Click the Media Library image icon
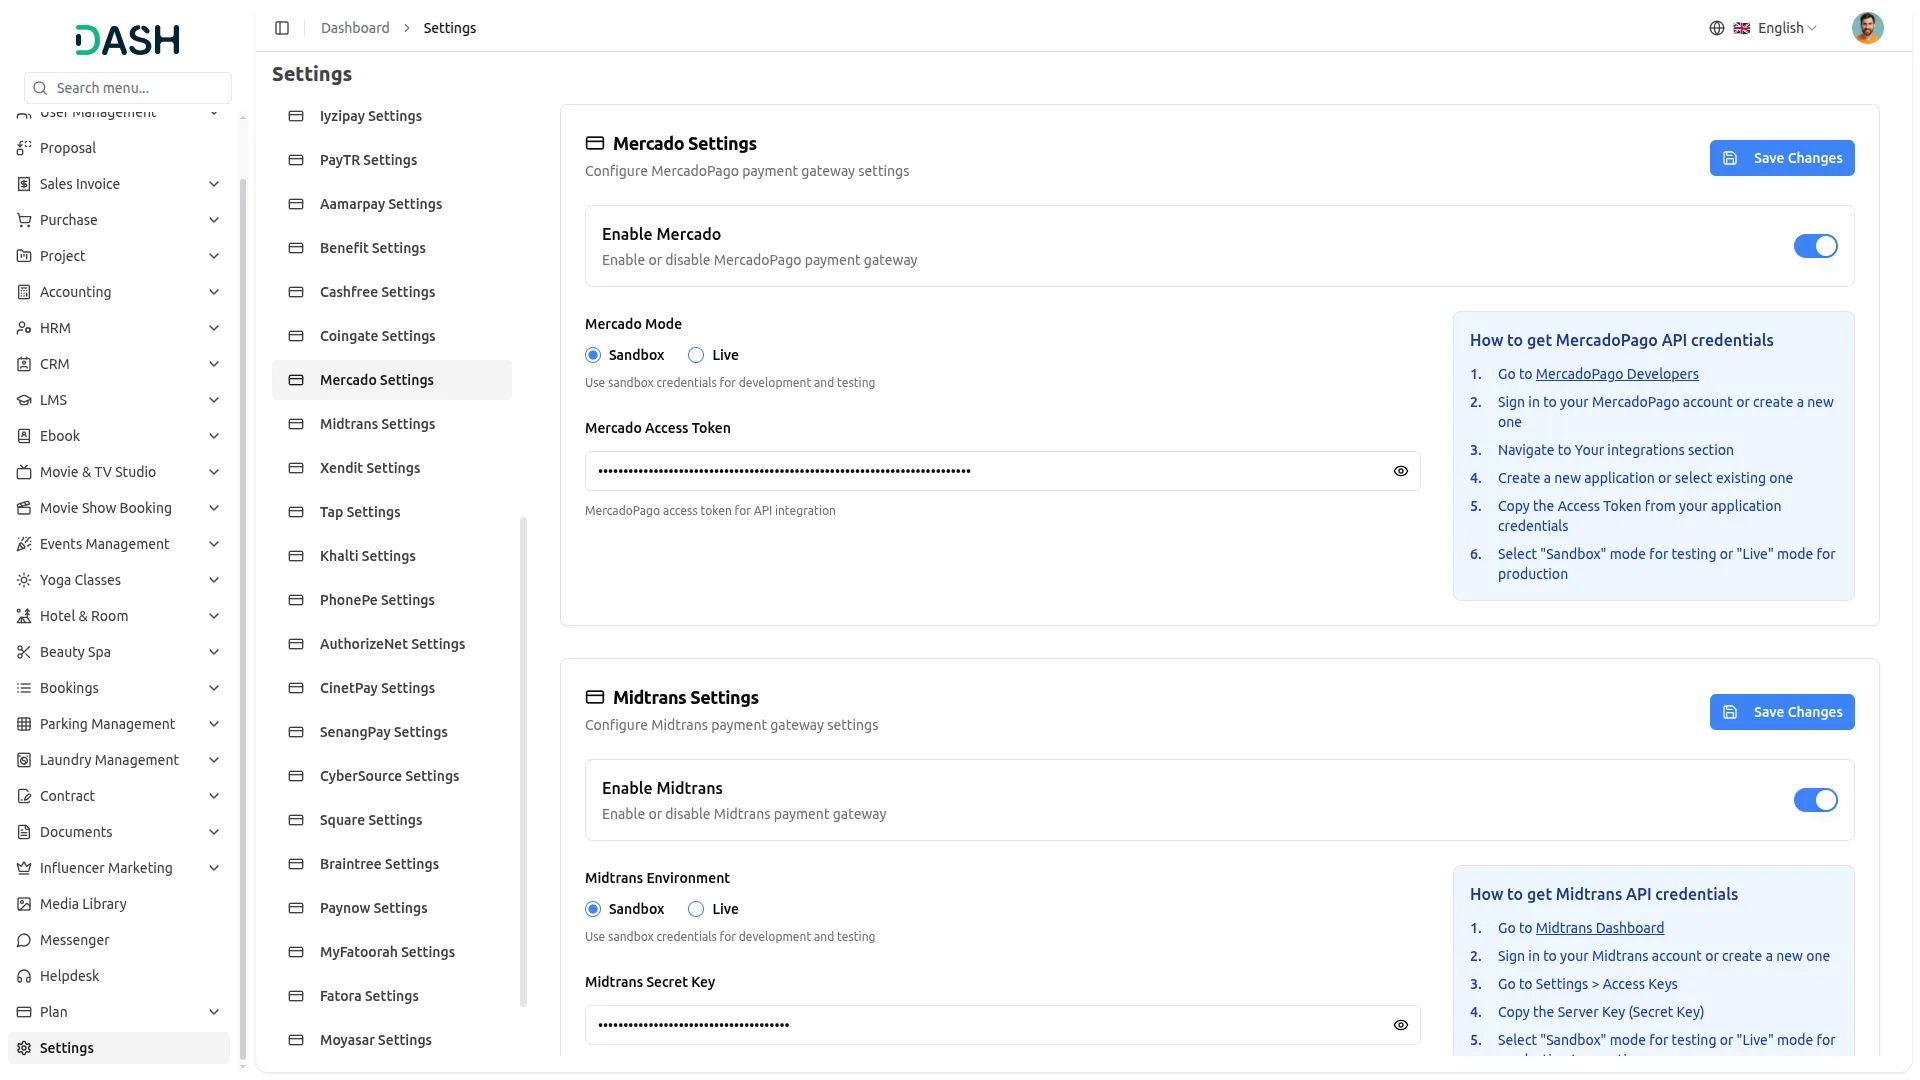The height and width of the screenshot is (1080, 1920). tap(24, 904)
